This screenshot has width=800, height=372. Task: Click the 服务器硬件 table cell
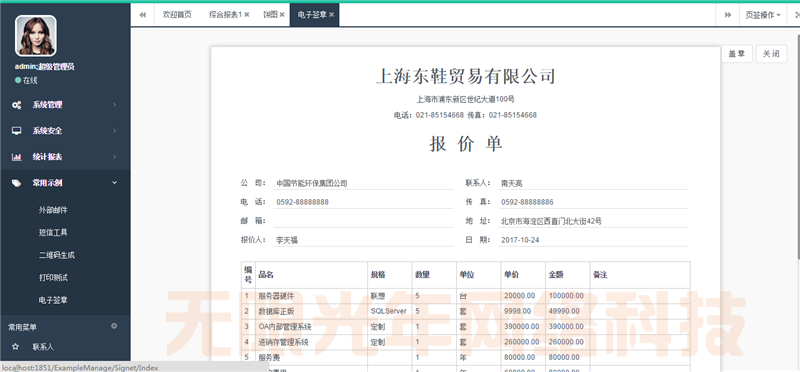pyautogui.click(x=312, y=295)
